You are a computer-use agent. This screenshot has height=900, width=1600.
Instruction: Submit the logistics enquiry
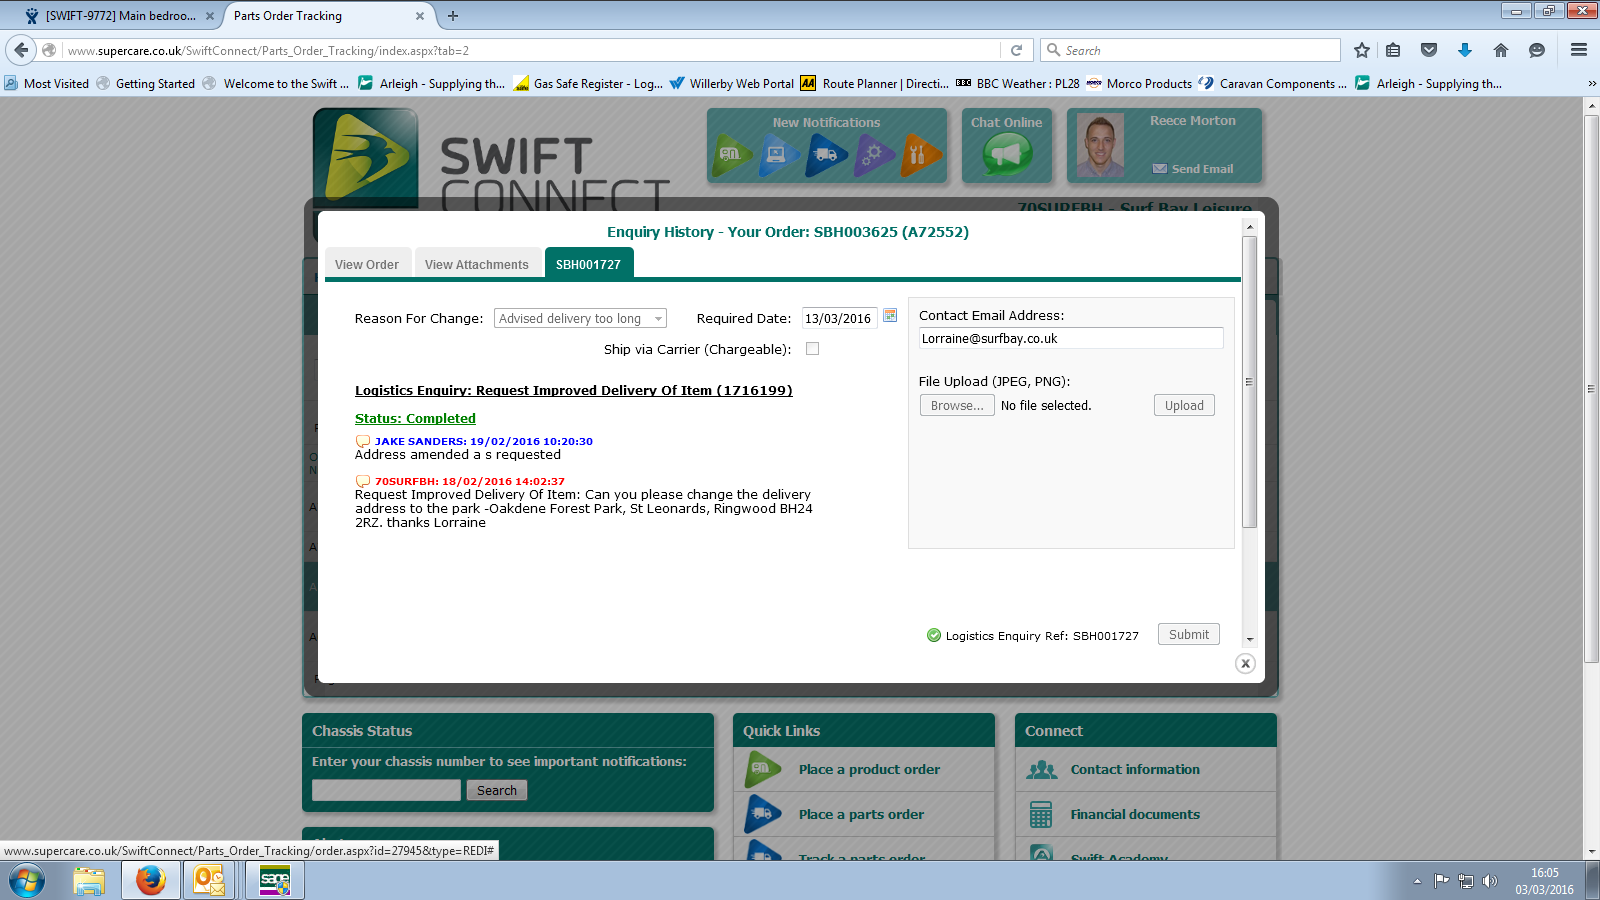(1189, 634)
